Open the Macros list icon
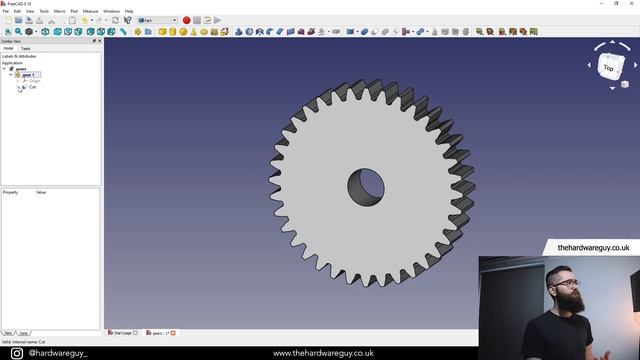Image resolution: width=640 pixels, height=360 pixels. tap(207, 20)
